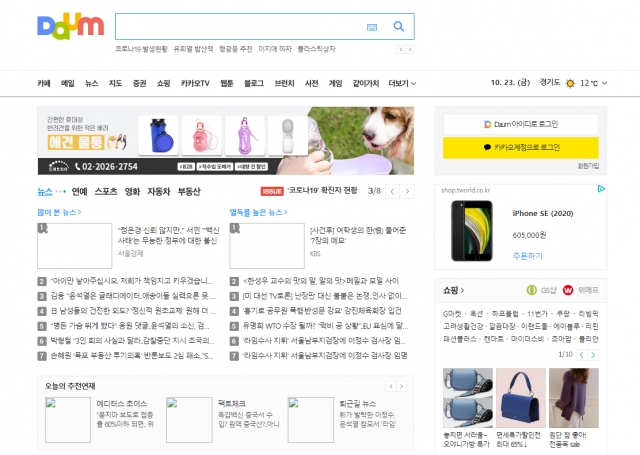The image size is (640, 455).
Task: Go to previous shopping page arrow next to 1/10
Action: pos(582,355)
